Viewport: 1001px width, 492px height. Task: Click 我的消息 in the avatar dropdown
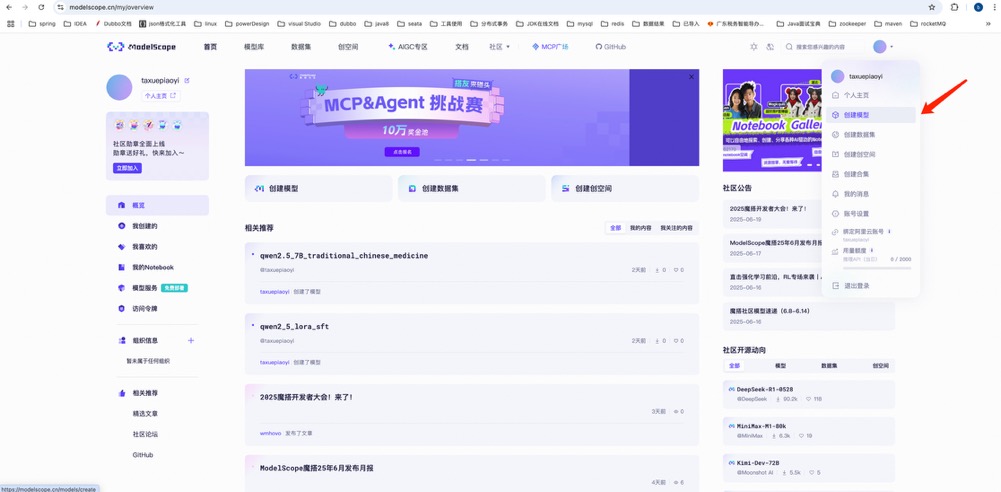(x=871, y=194)
